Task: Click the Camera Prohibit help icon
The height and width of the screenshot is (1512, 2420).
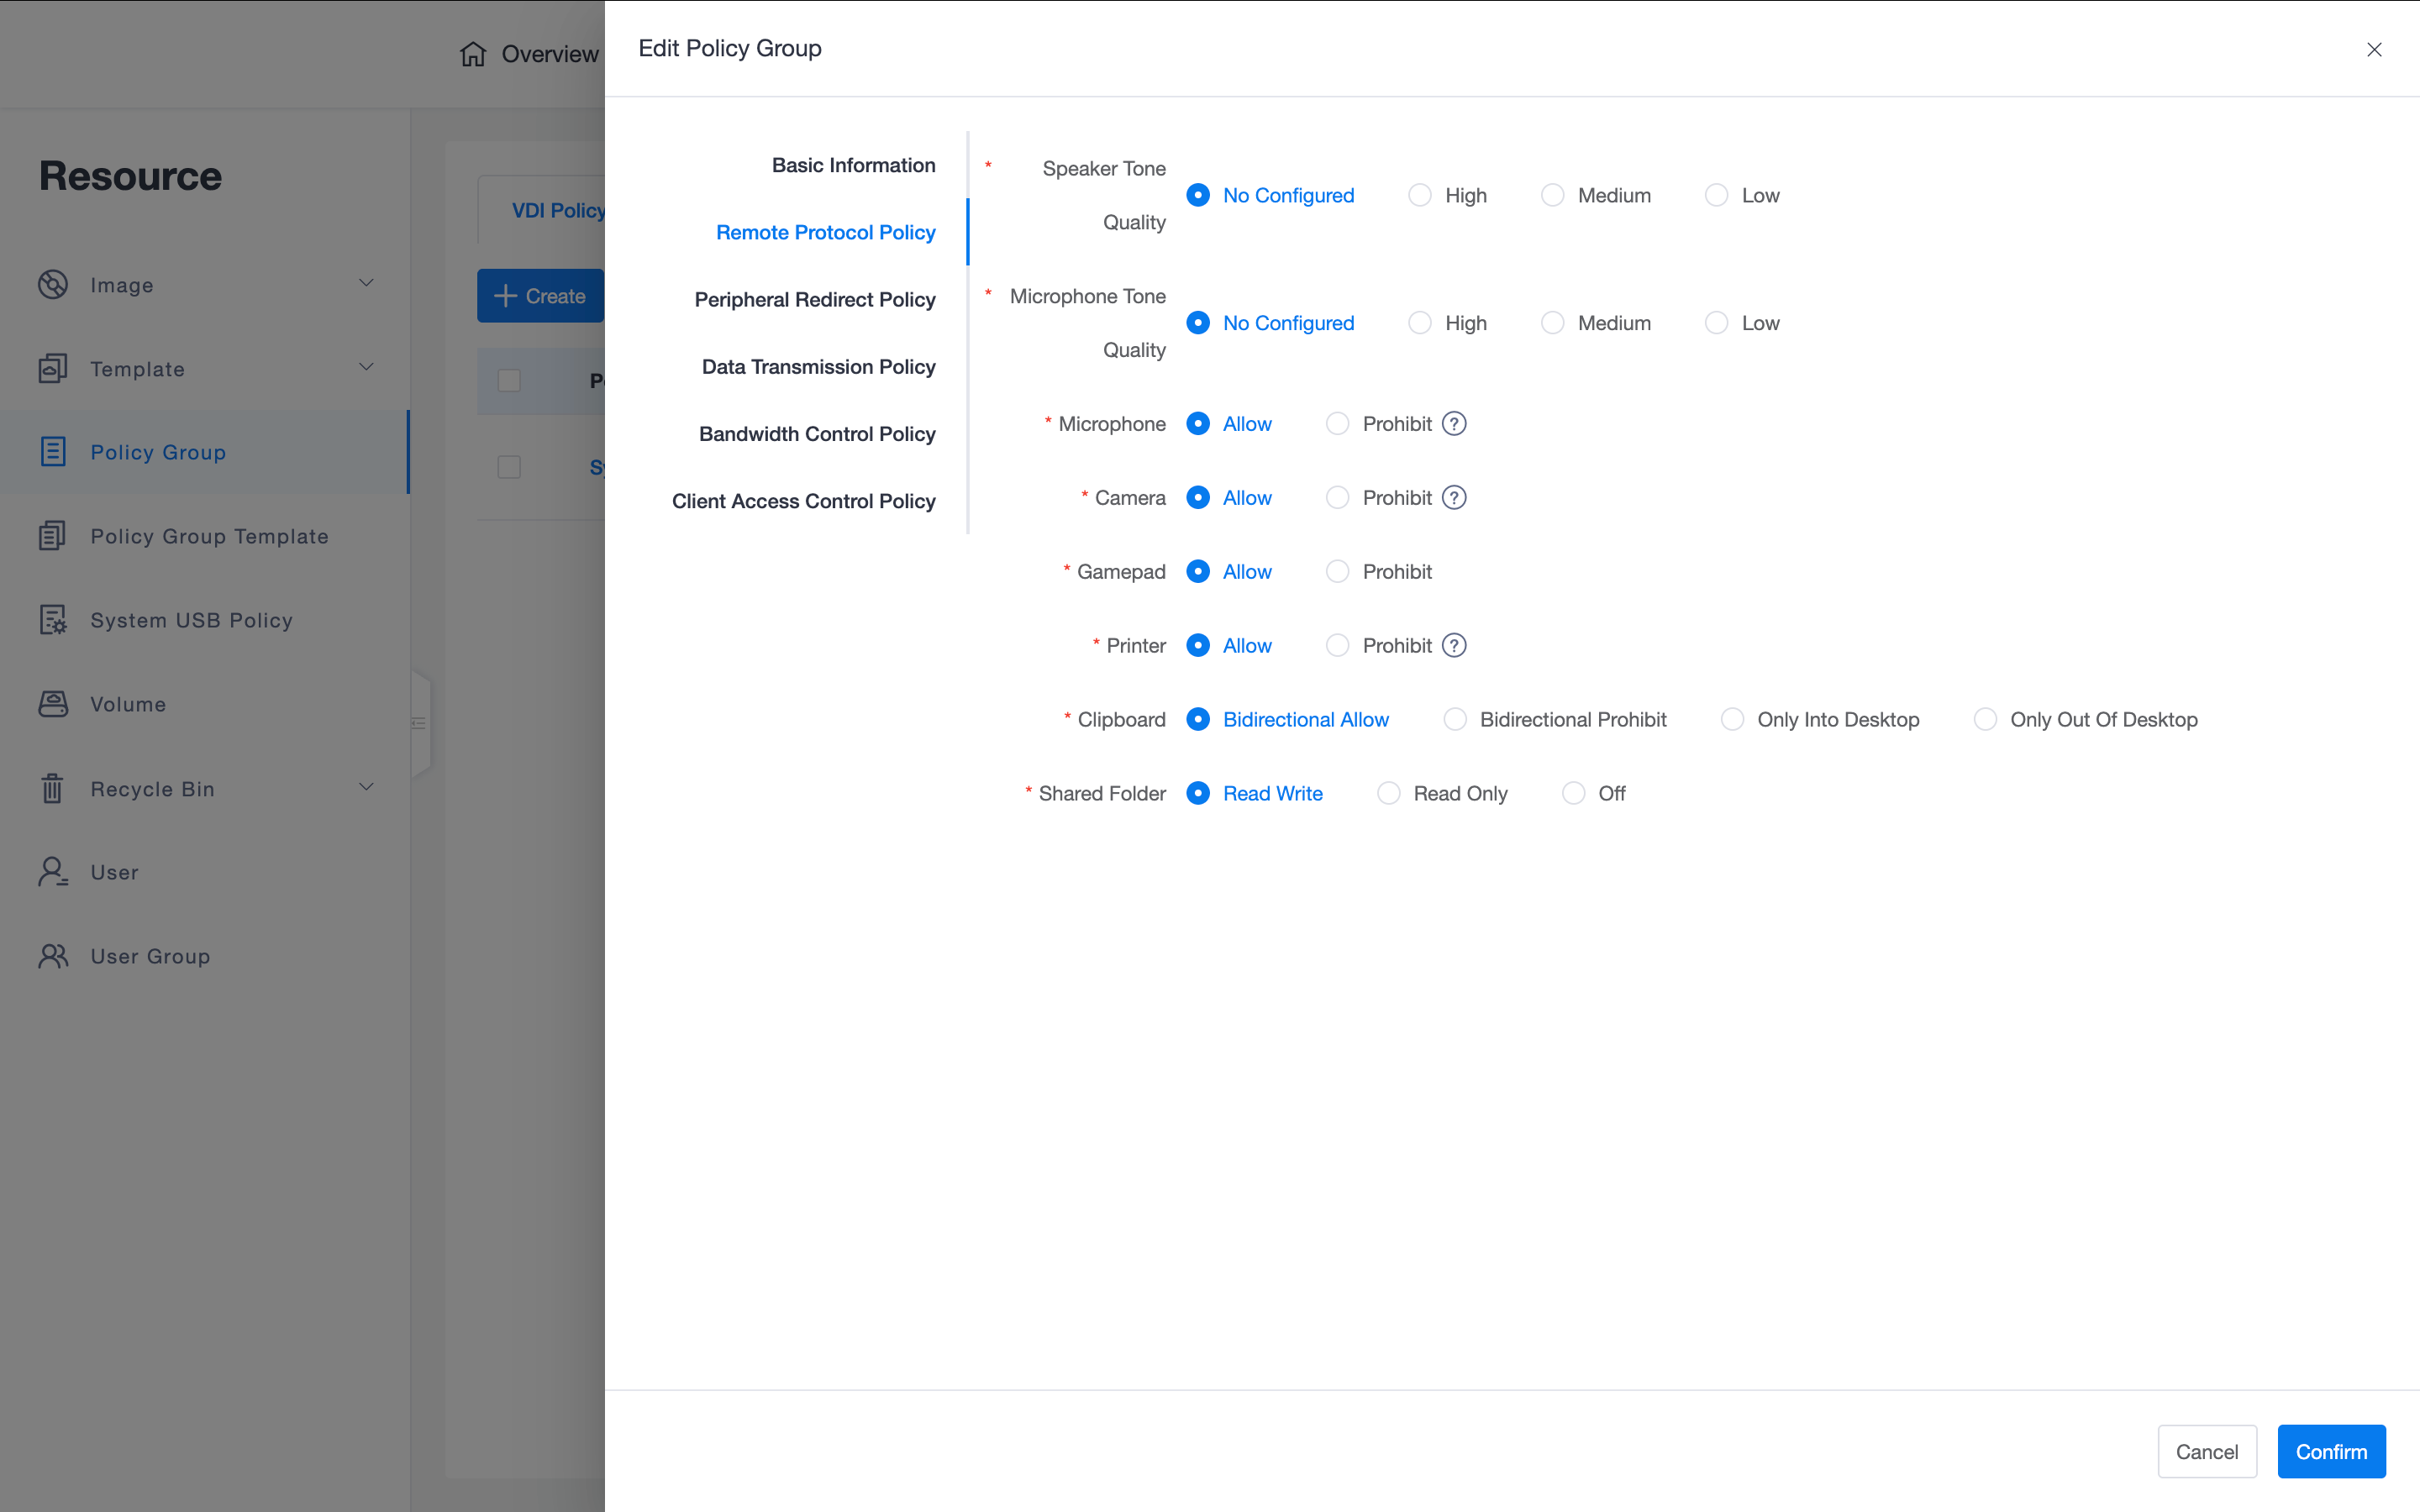Action: tap(1454, 498)
